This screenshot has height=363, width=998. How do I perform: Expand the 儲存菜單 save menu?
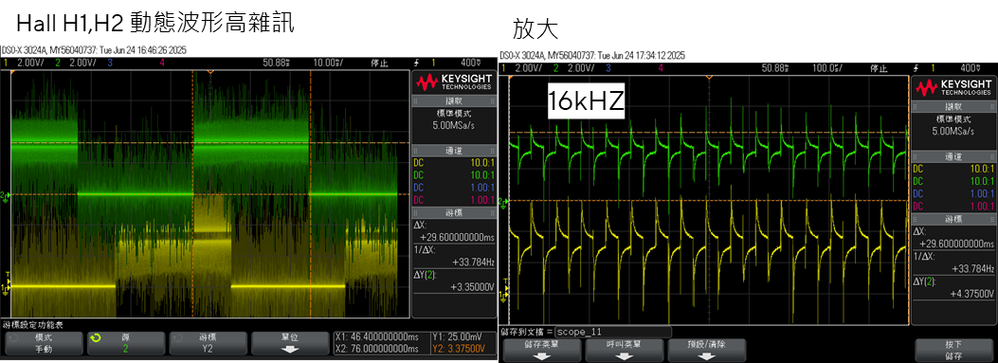(542, 350)
